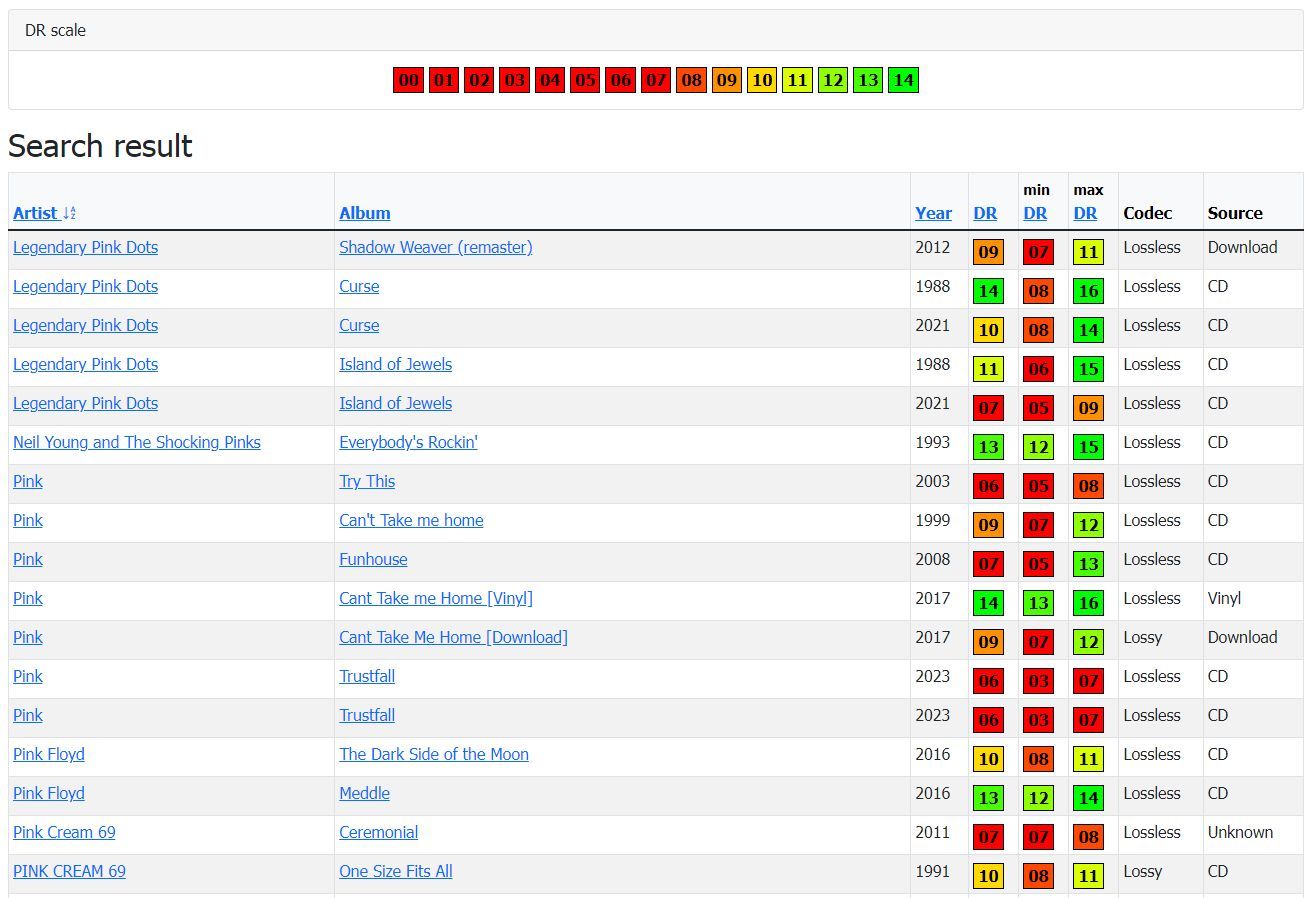1312x898 pixels.
Task: Select the red 00 swatch in DR scale
Action: point(408,80)
